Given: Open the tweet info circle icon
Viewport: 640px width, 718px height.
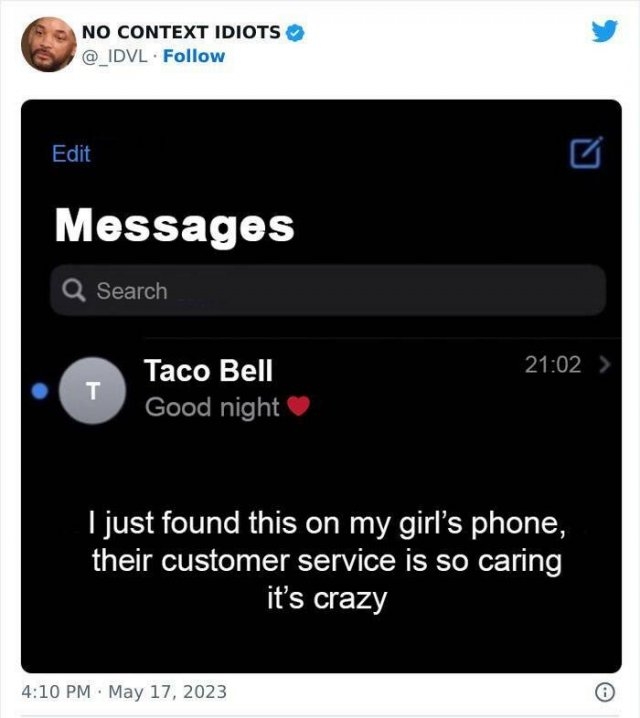Looking at the screenshot, I should (x=604, y=692).
